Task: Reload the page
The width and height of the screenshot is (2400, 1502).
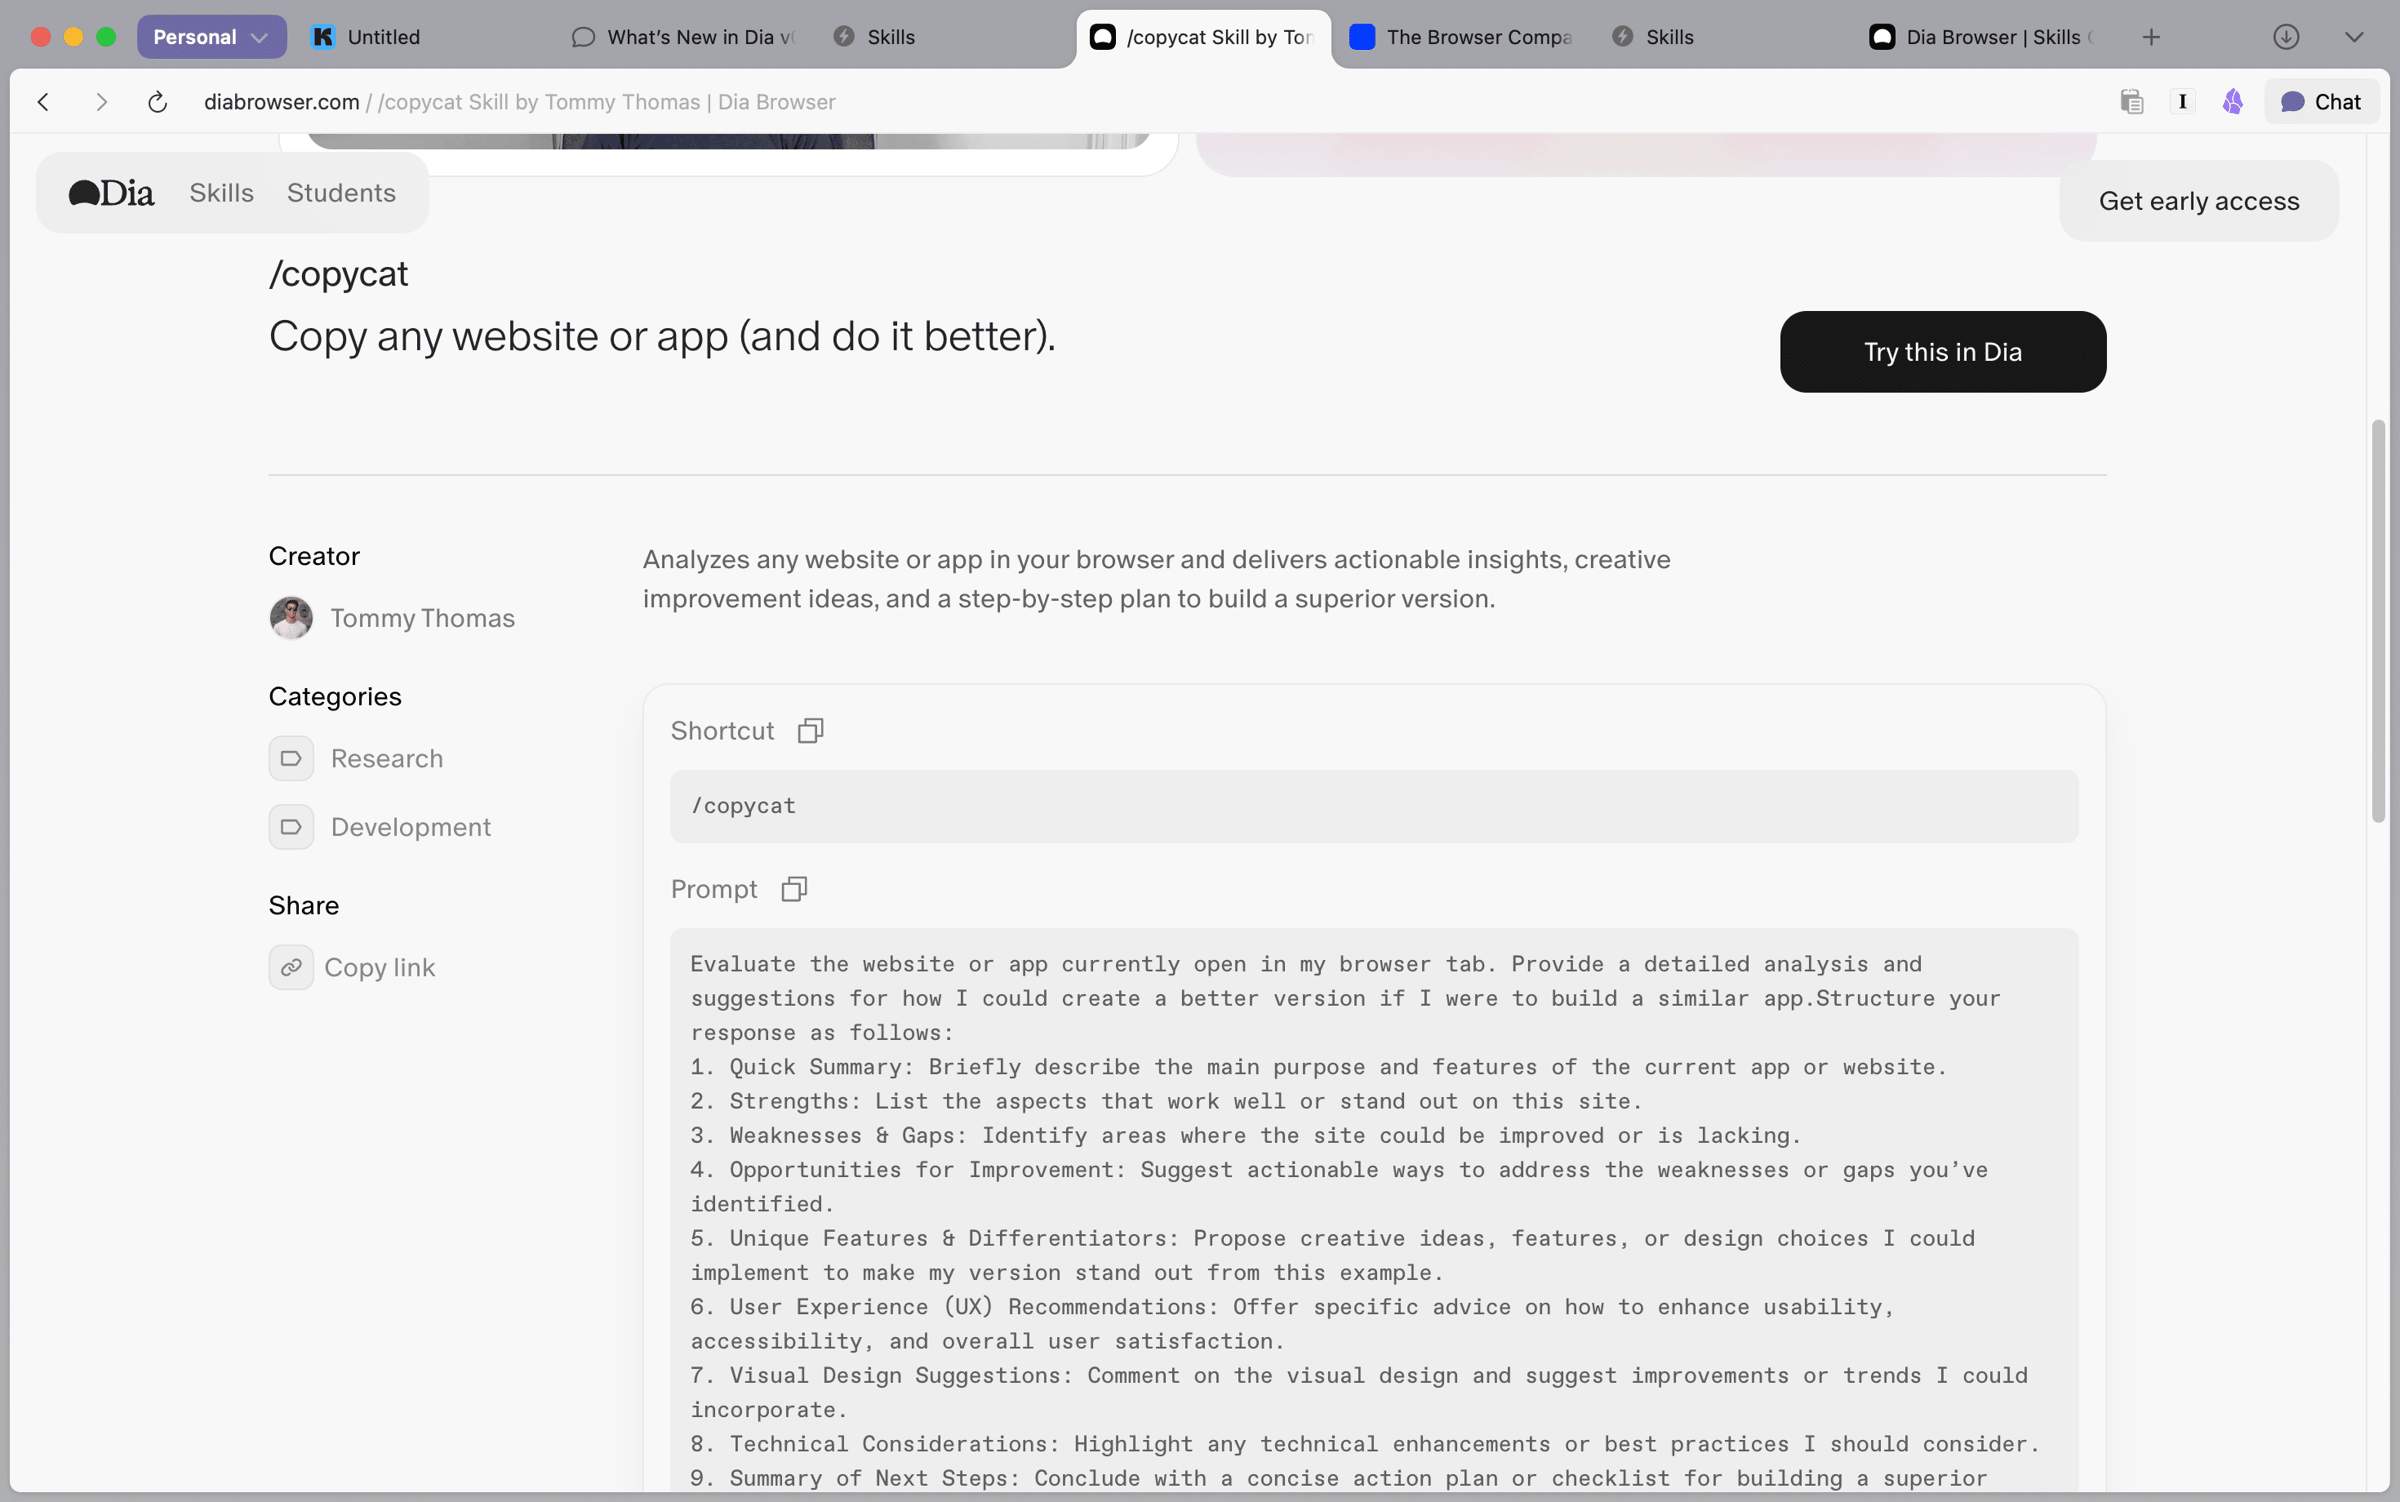Action: (157, 102)
